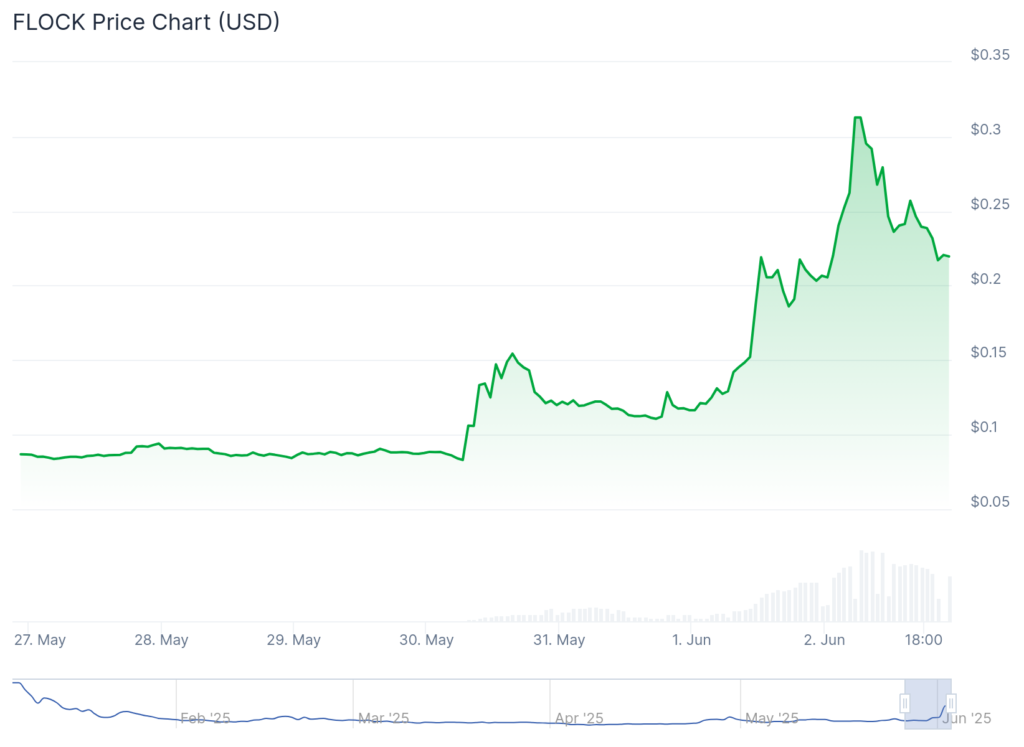Viewport: 1024px width, 747px height.
Task: Click the left handle of the range navigator
Action: pos(904,703)
